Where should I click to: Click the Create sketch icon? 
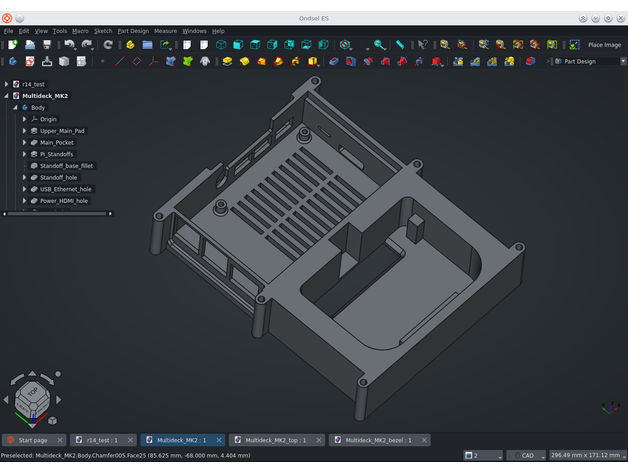point(29,62)
